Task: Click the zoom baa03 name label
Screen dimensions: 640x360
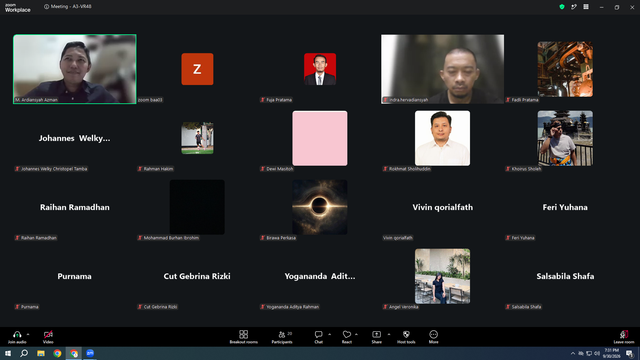Action: (150, 100)
